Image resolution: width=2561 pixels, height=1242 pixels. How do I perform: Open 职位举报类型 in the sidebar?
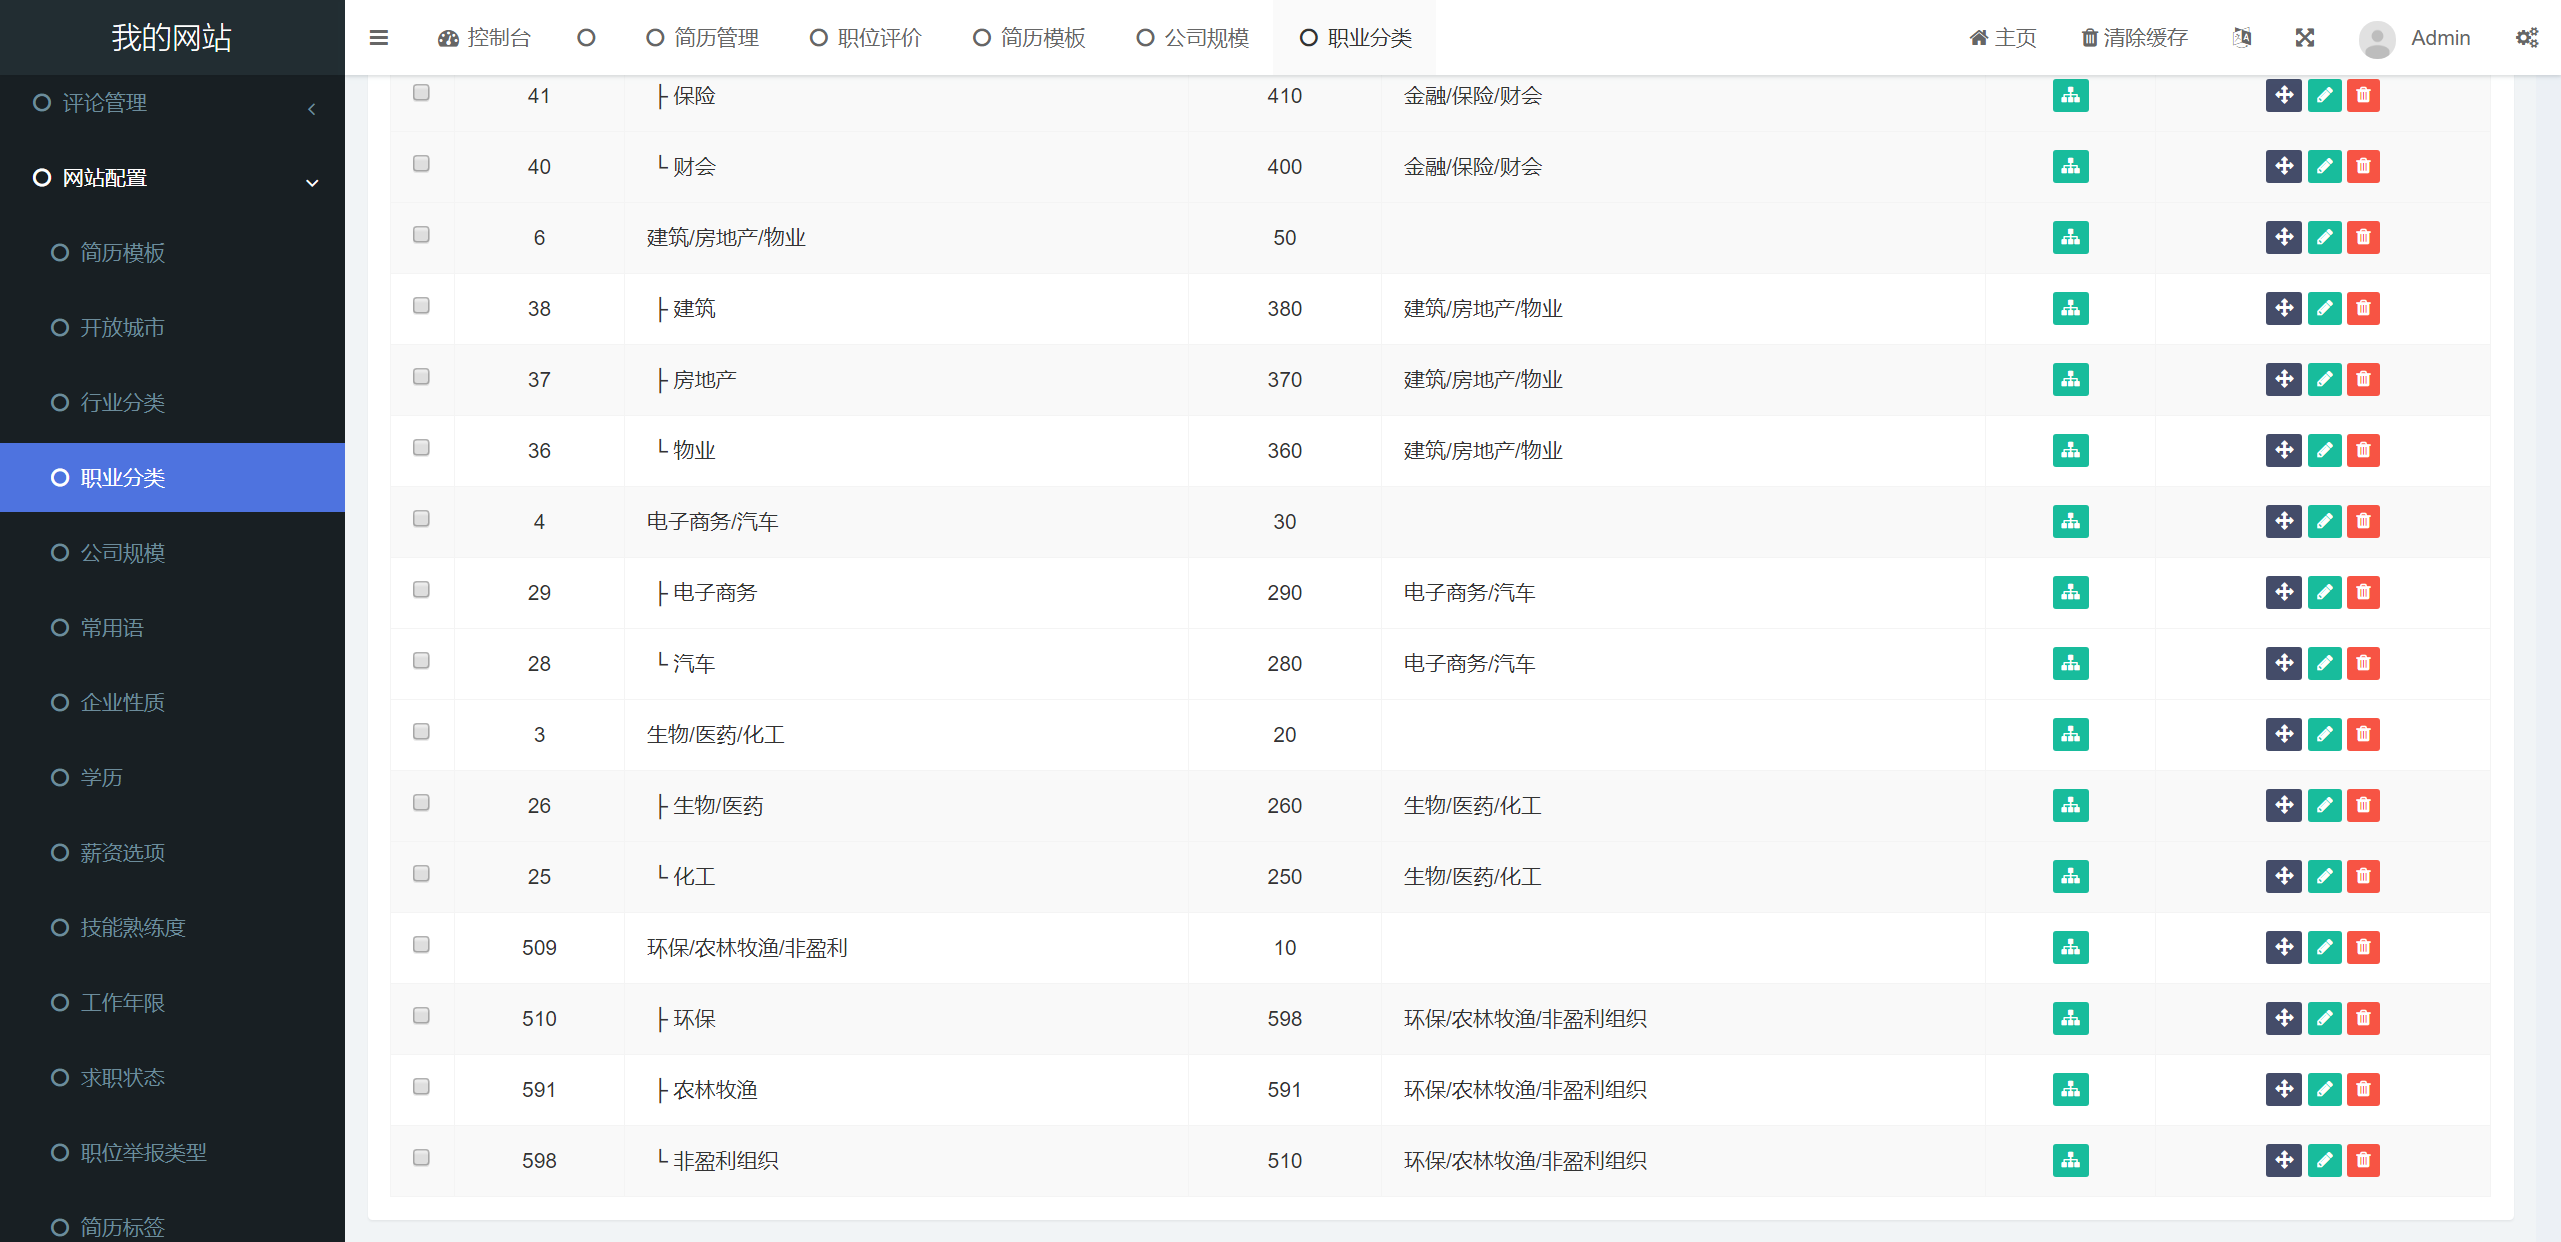tap(172, 1153)
